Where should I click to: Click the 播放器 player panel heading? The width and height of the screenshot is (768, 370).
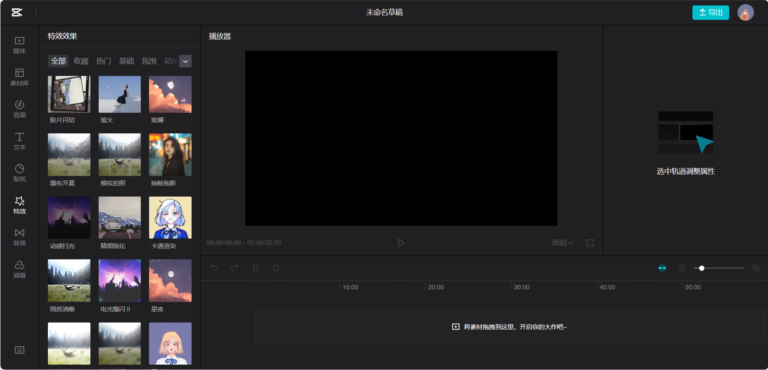[x=220, y=36]
